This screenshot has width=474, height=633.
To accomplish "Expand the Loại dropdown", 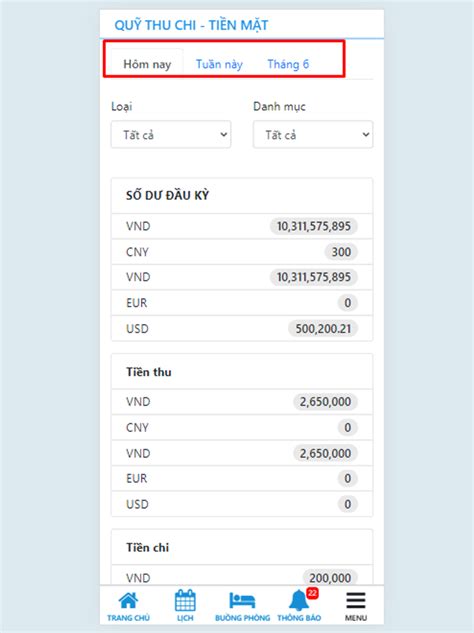I will tap(171, 134).
